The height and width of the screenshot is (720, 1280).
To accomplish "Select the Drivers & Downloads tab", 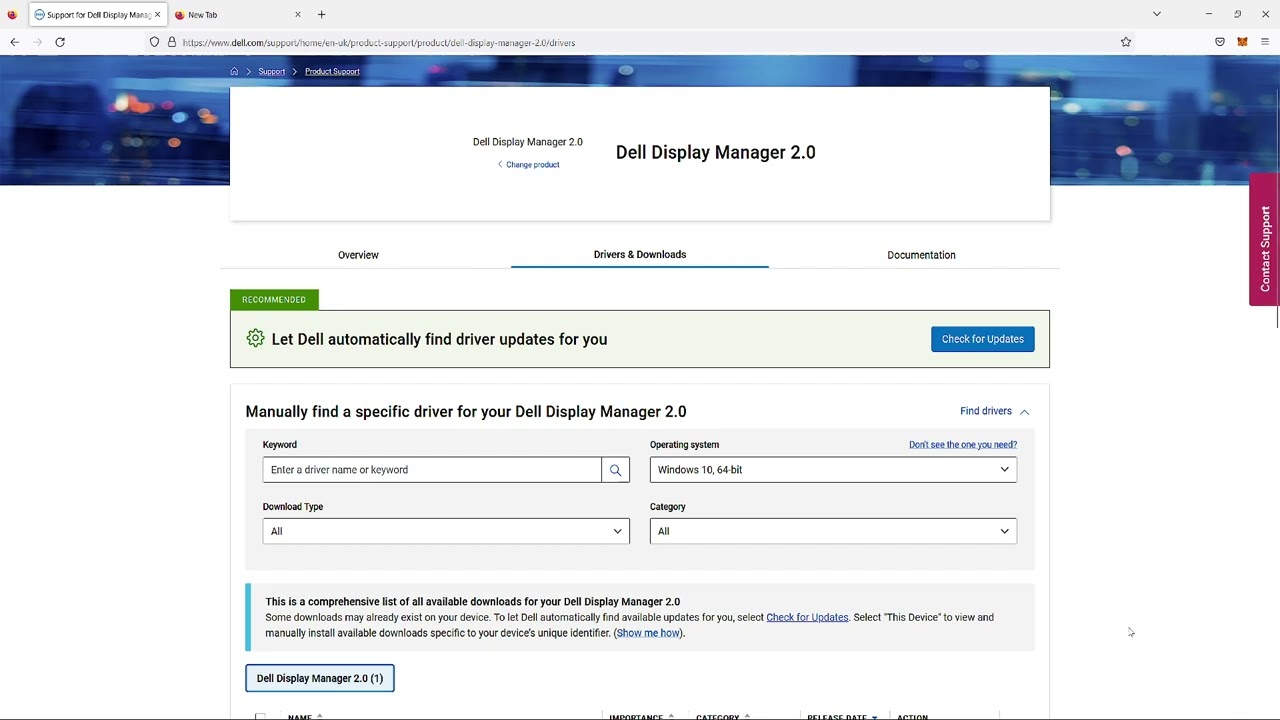I will 640,254.
